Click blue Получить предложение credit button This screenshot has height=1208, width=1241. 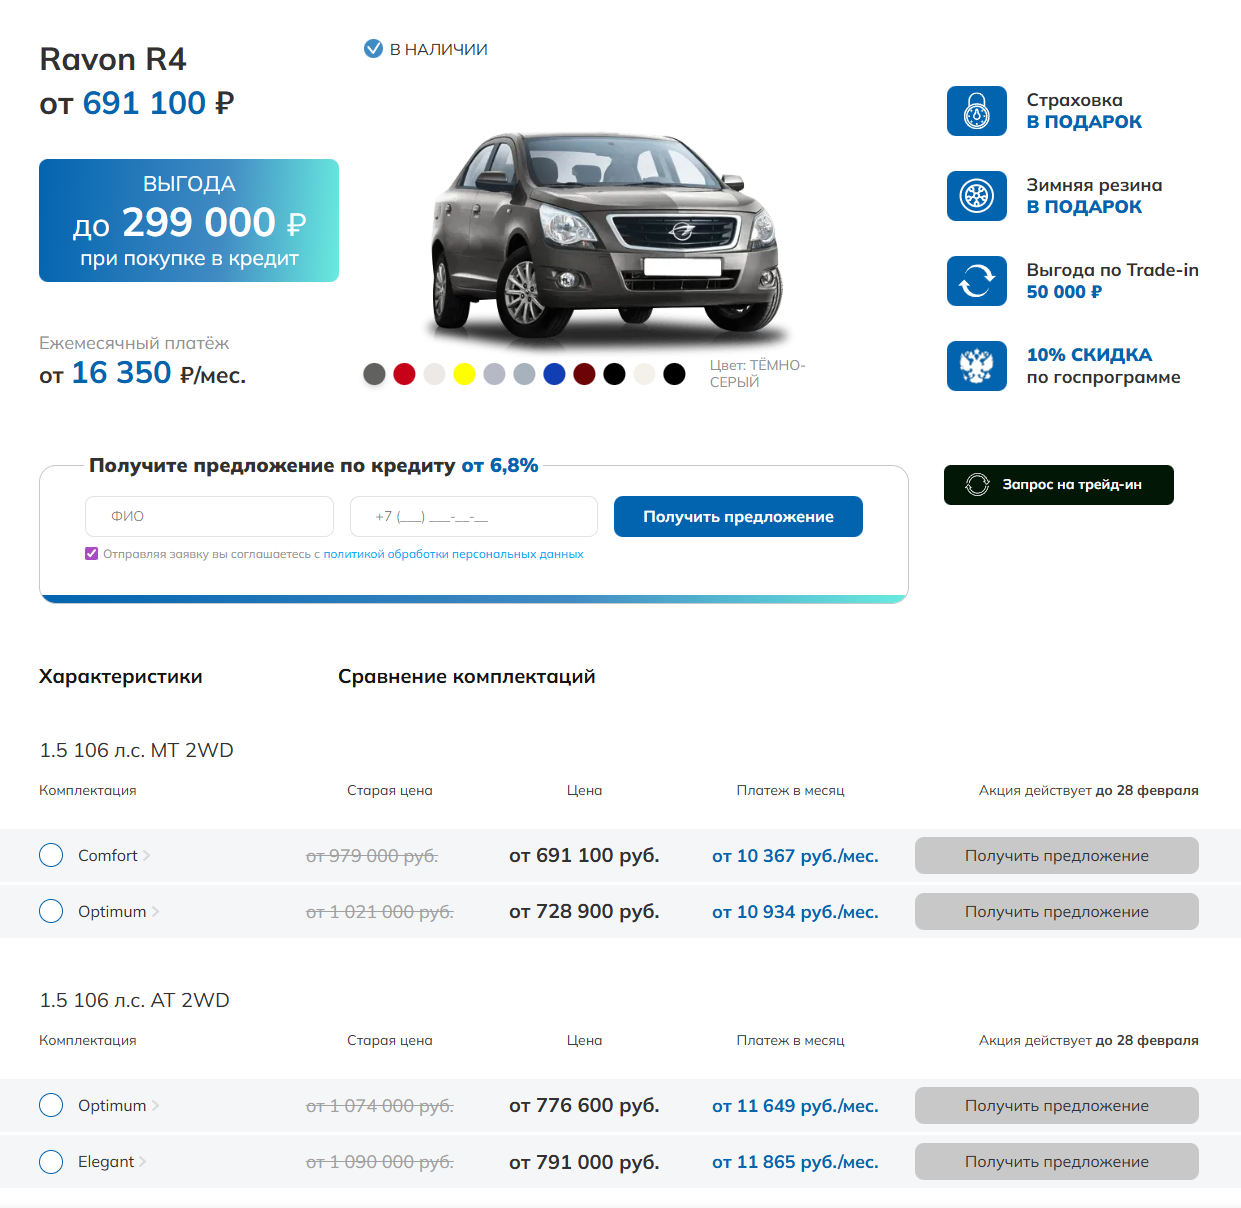738,516
